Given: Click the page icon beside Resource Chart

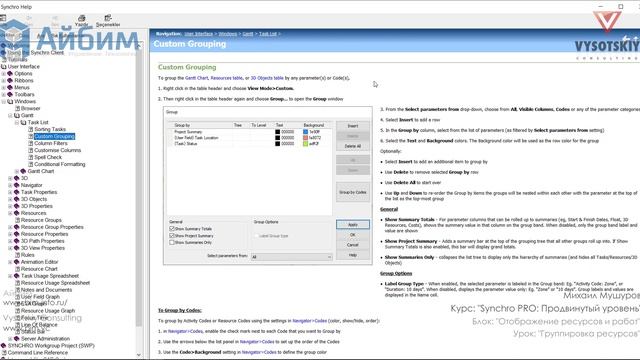Looking at the screenshot, I should [x=18, y=269].
